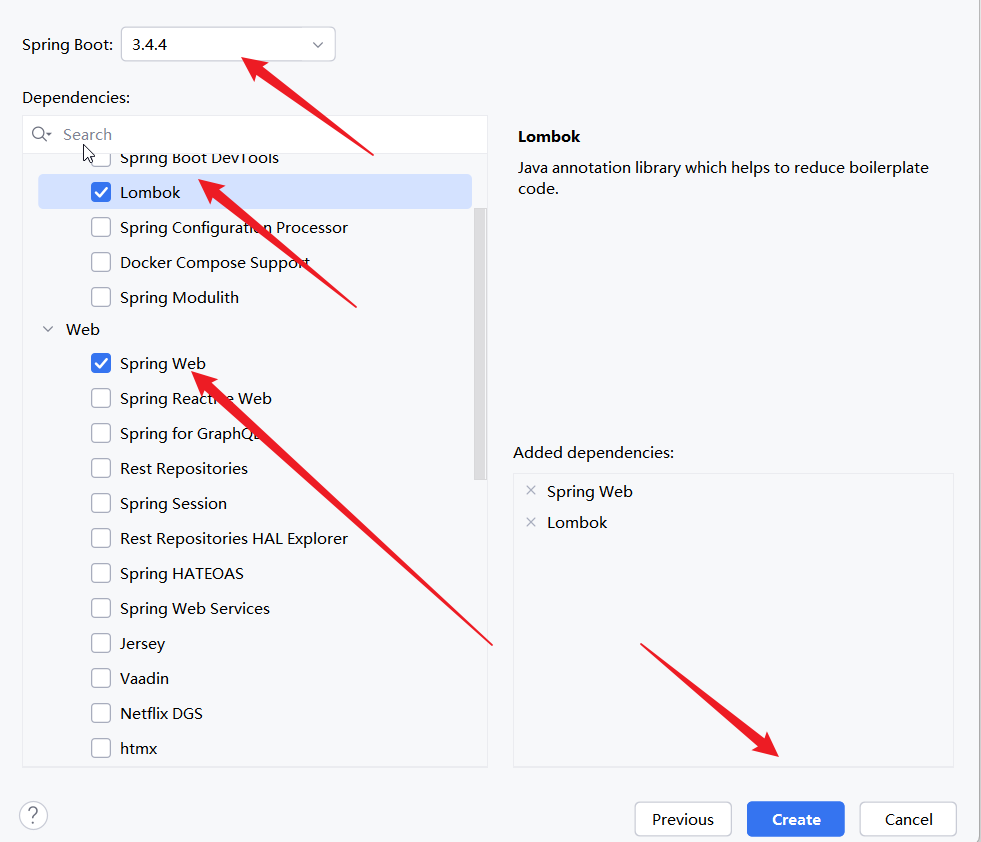Enable the Jersey checkbox
This screenshot has height=842, width=981.
(101, 644)
